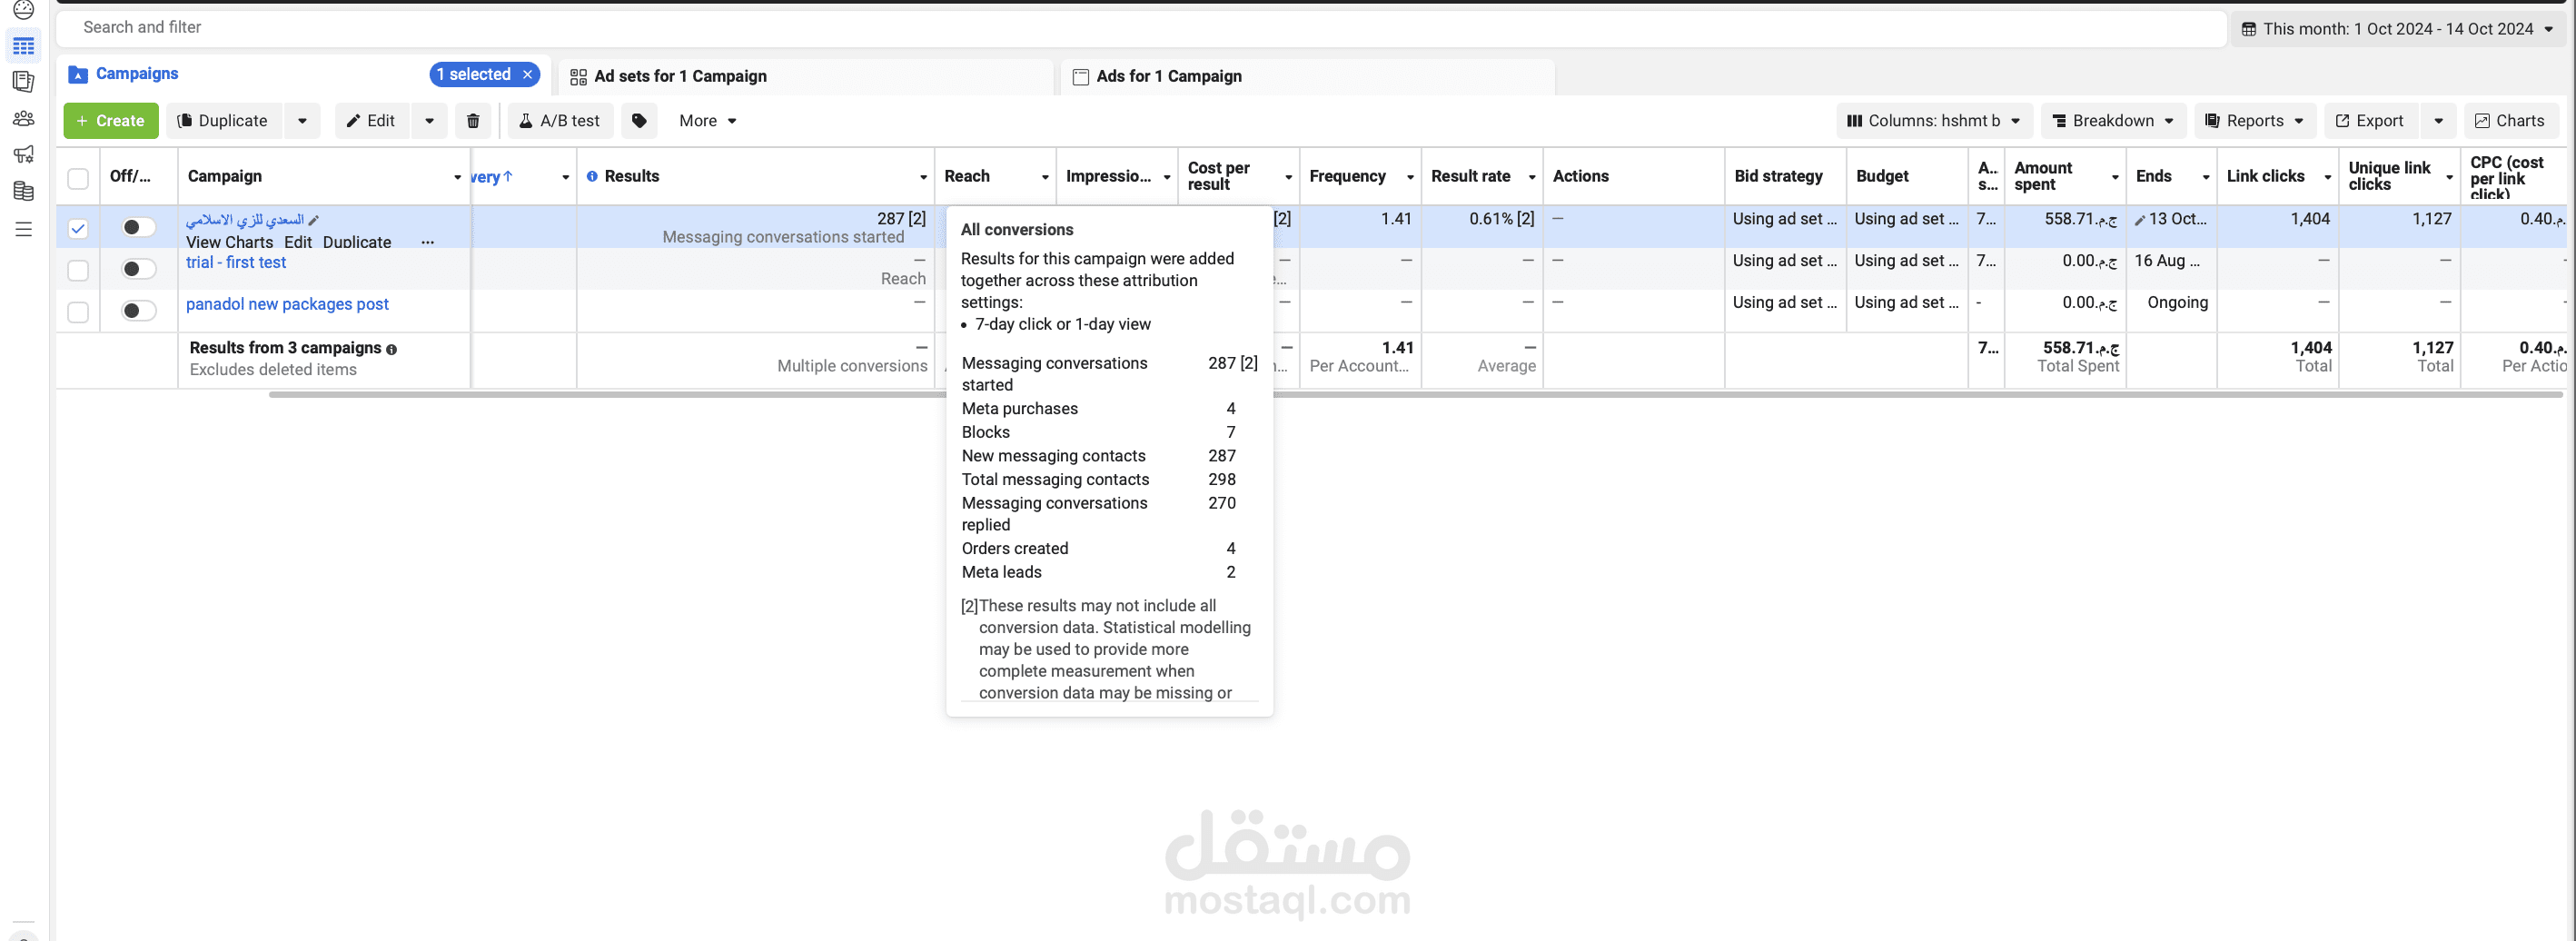Sort by the Delivery column up-arrow
The image size is (2576, 941).
(x=508, y=176)
